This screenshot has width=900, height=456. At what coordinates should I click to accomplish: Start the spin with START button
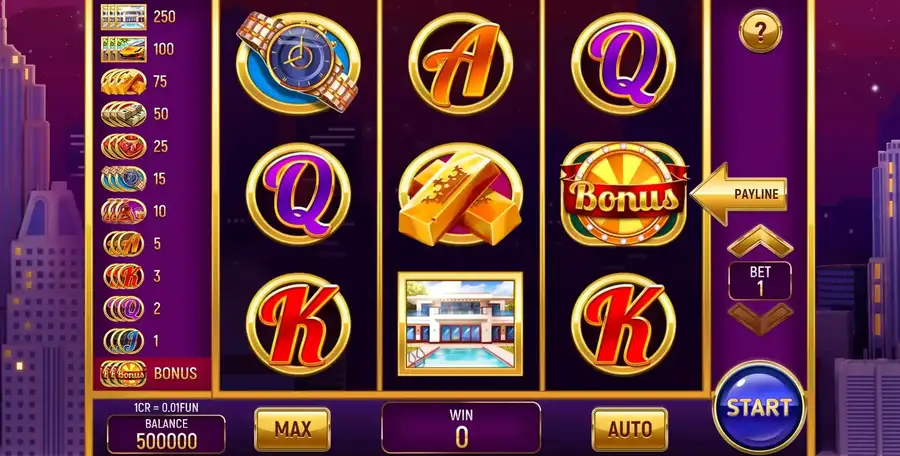pyautogui.click(x=759, y=407)
